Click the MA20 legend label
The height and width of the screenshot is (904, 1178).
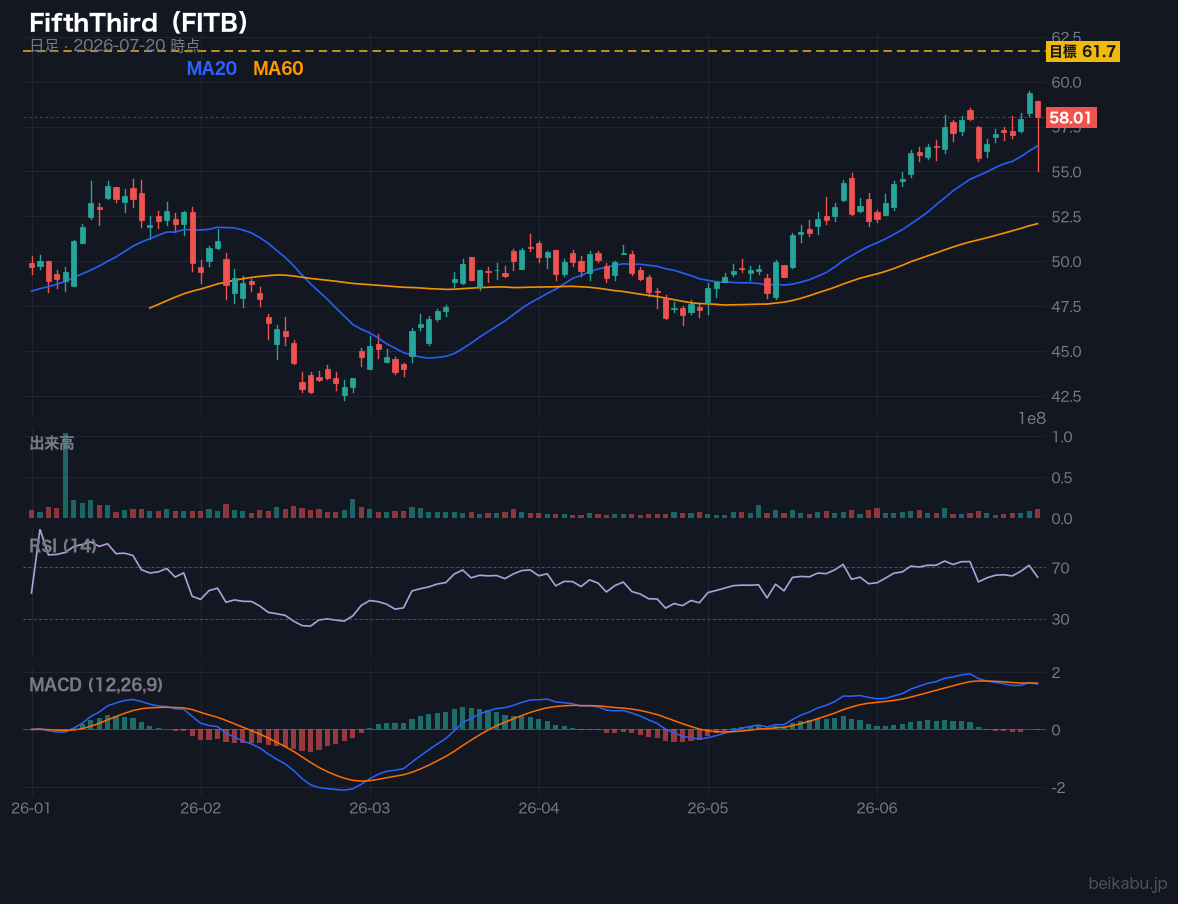211,68
